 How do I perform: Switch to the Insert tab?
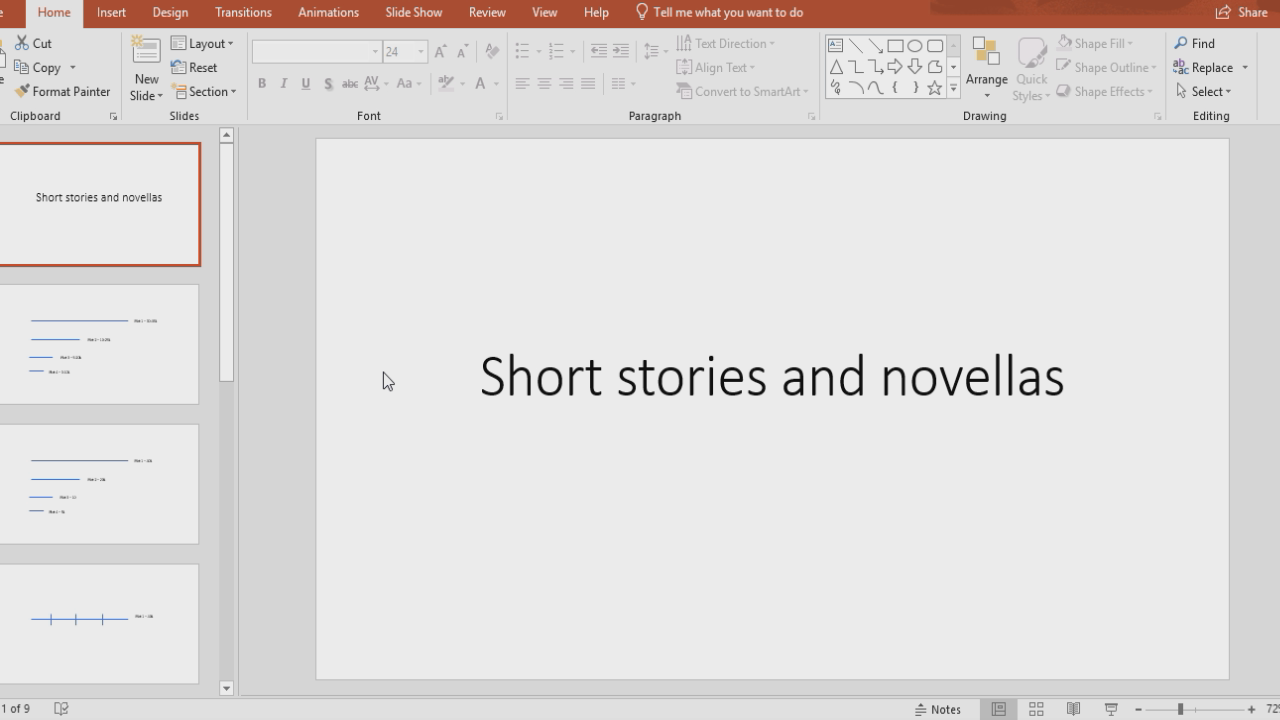point(110,12)
